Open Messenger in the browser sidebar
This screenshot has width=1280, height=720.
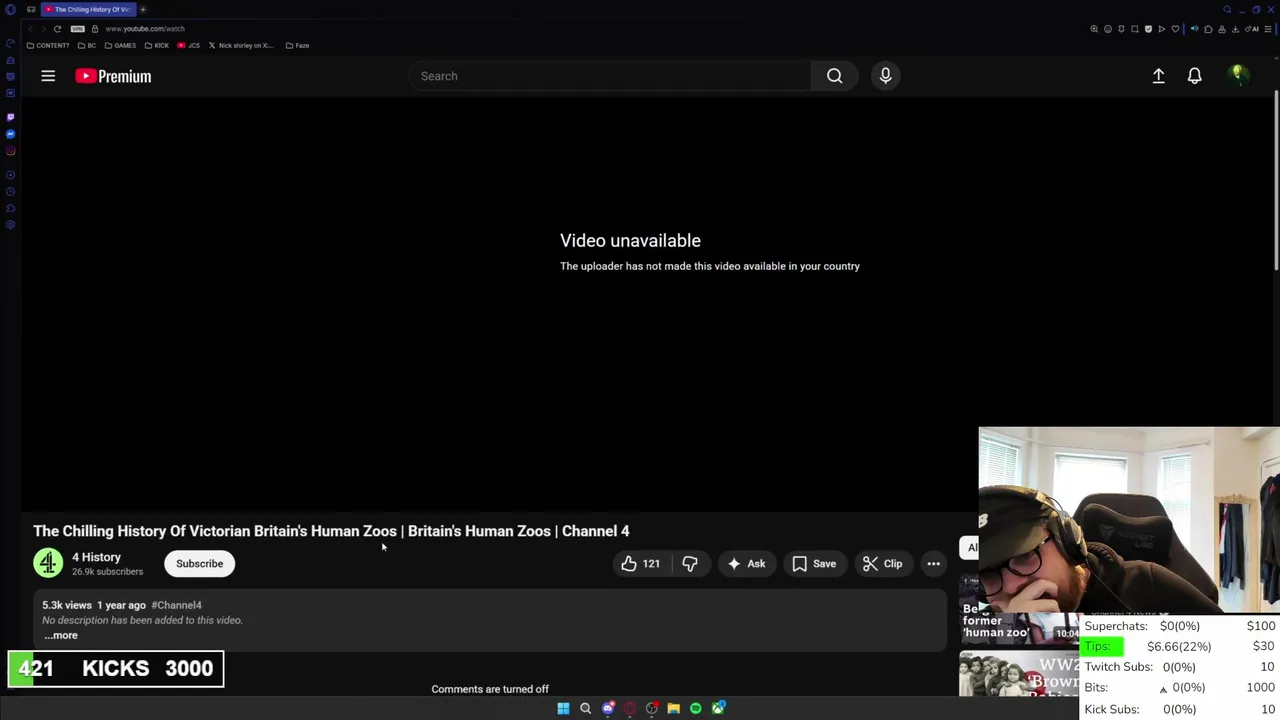coord(10,134)
